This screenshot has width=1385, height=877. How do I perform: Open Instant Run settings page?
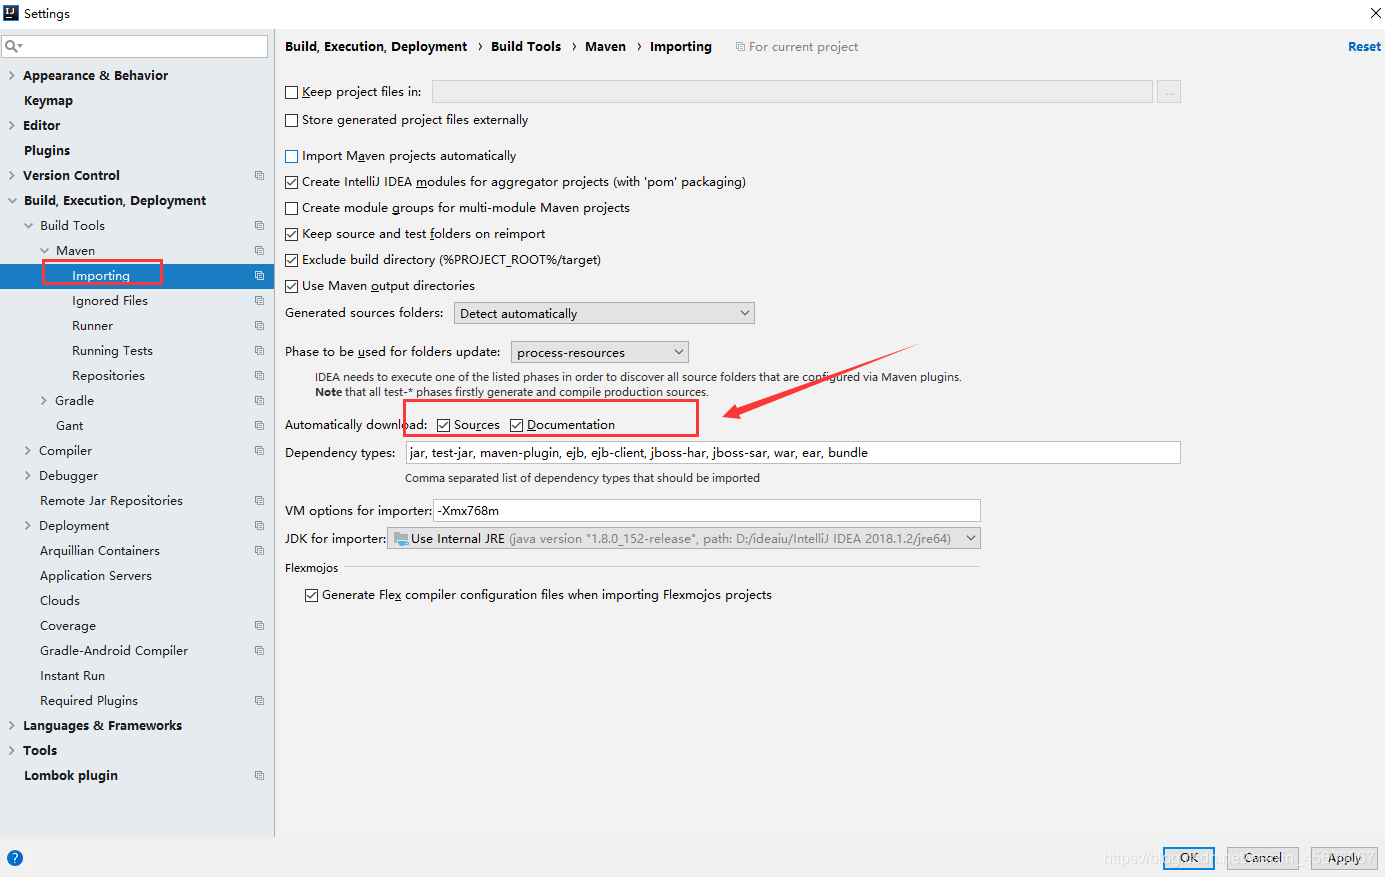72,675
